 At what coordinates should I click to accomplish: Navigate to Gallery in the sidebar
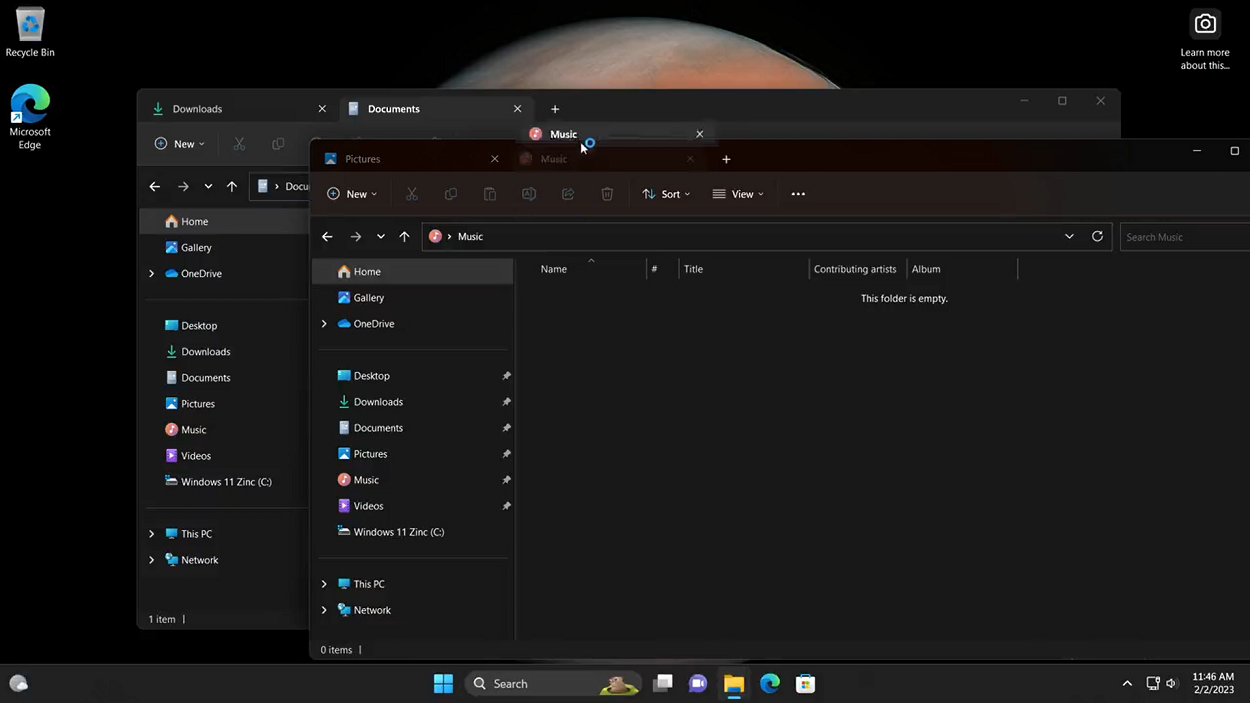coord(367,297)
